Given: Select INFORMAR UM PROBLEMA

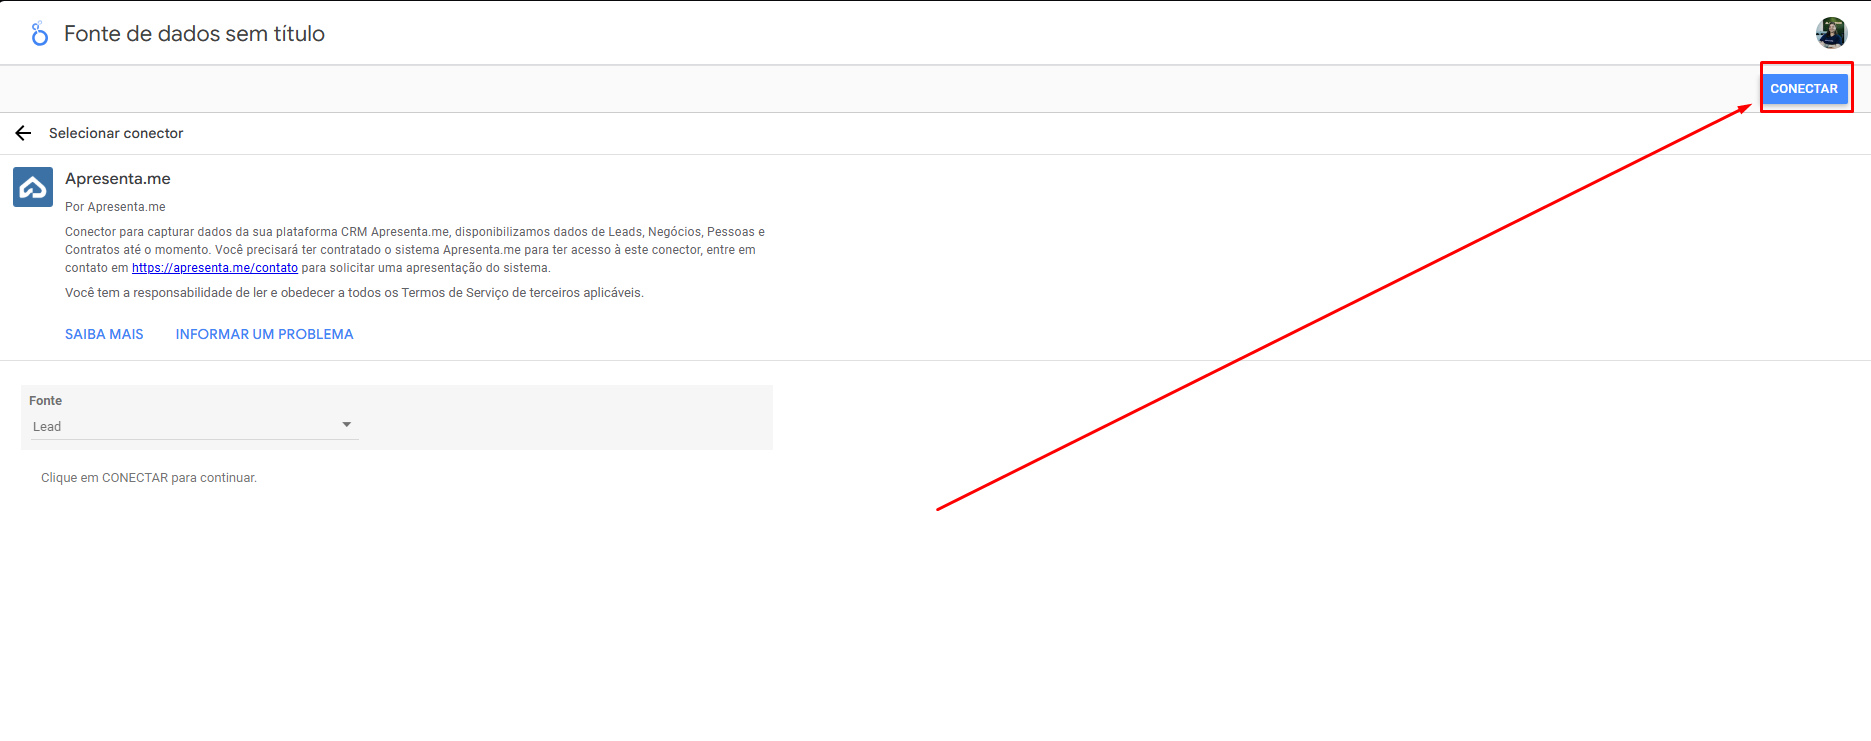Looking at the screenshot, I should (x=264, y=334).
